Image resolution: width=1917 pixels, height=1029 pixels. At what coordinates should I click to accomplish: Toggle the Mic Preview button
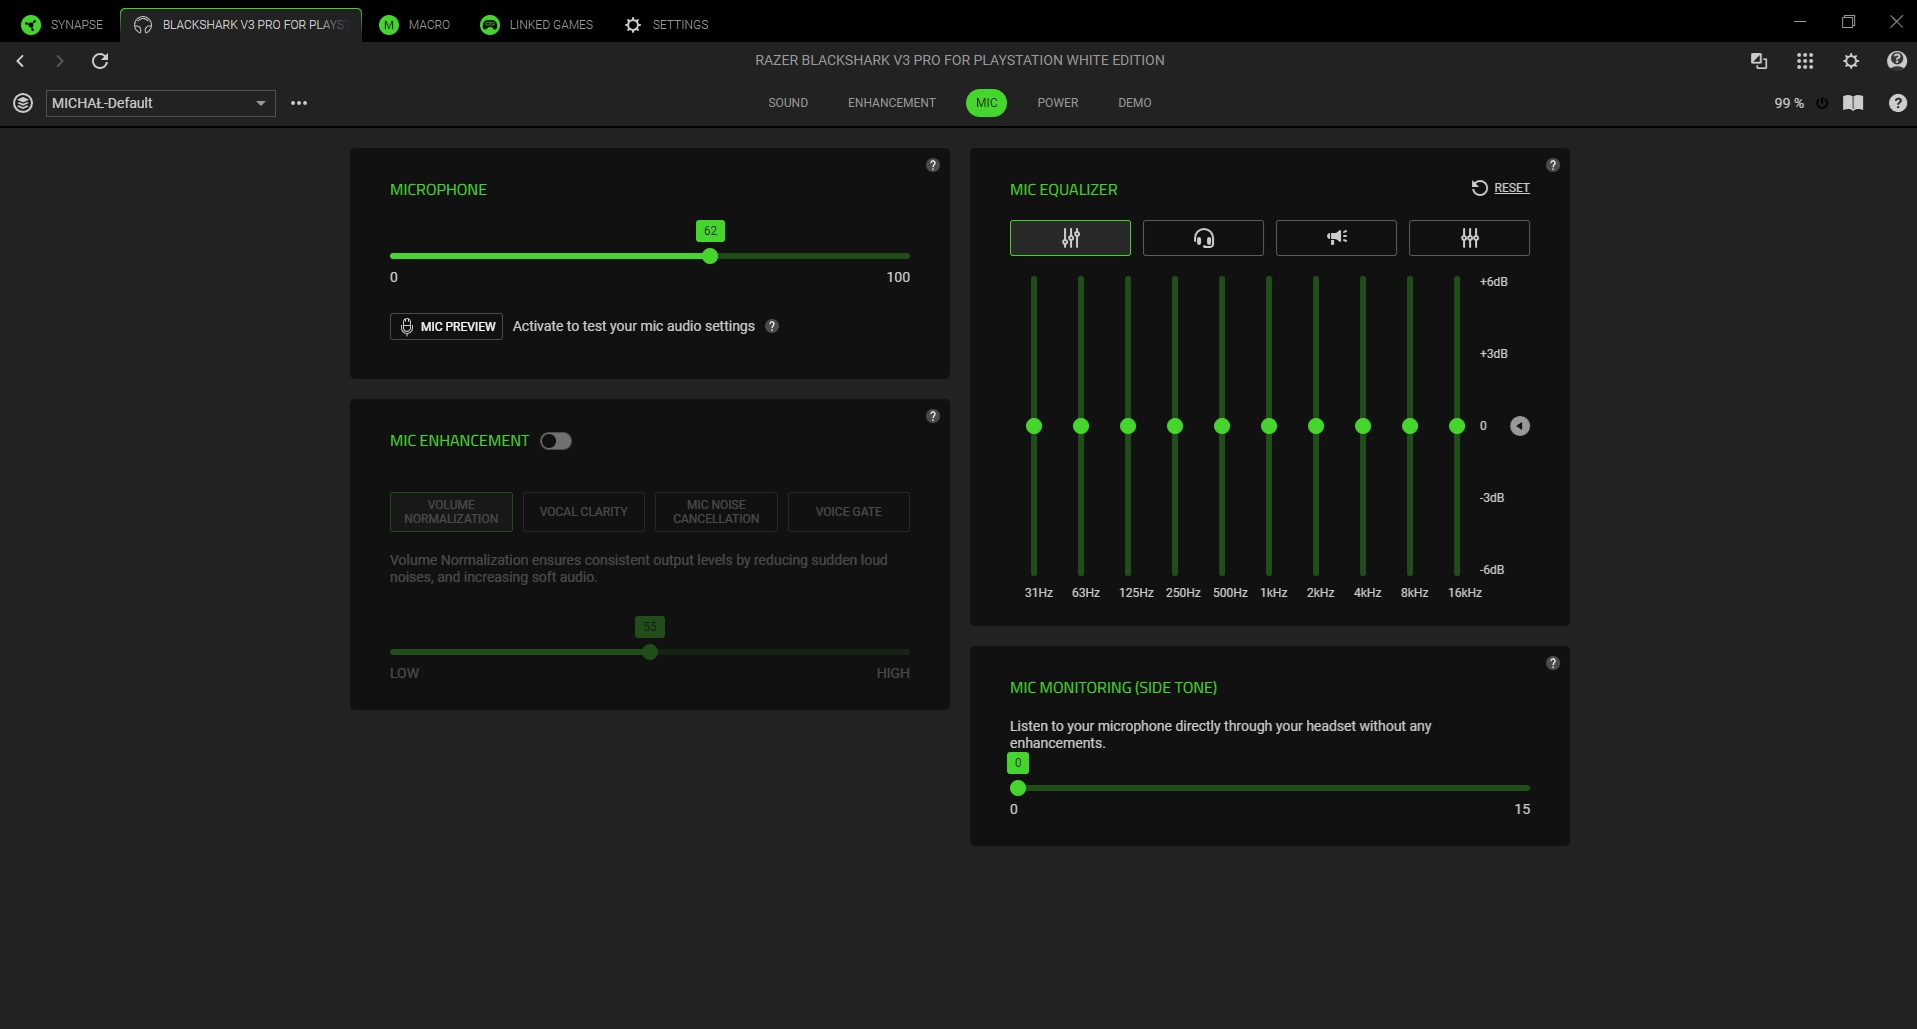coord(446,326)
